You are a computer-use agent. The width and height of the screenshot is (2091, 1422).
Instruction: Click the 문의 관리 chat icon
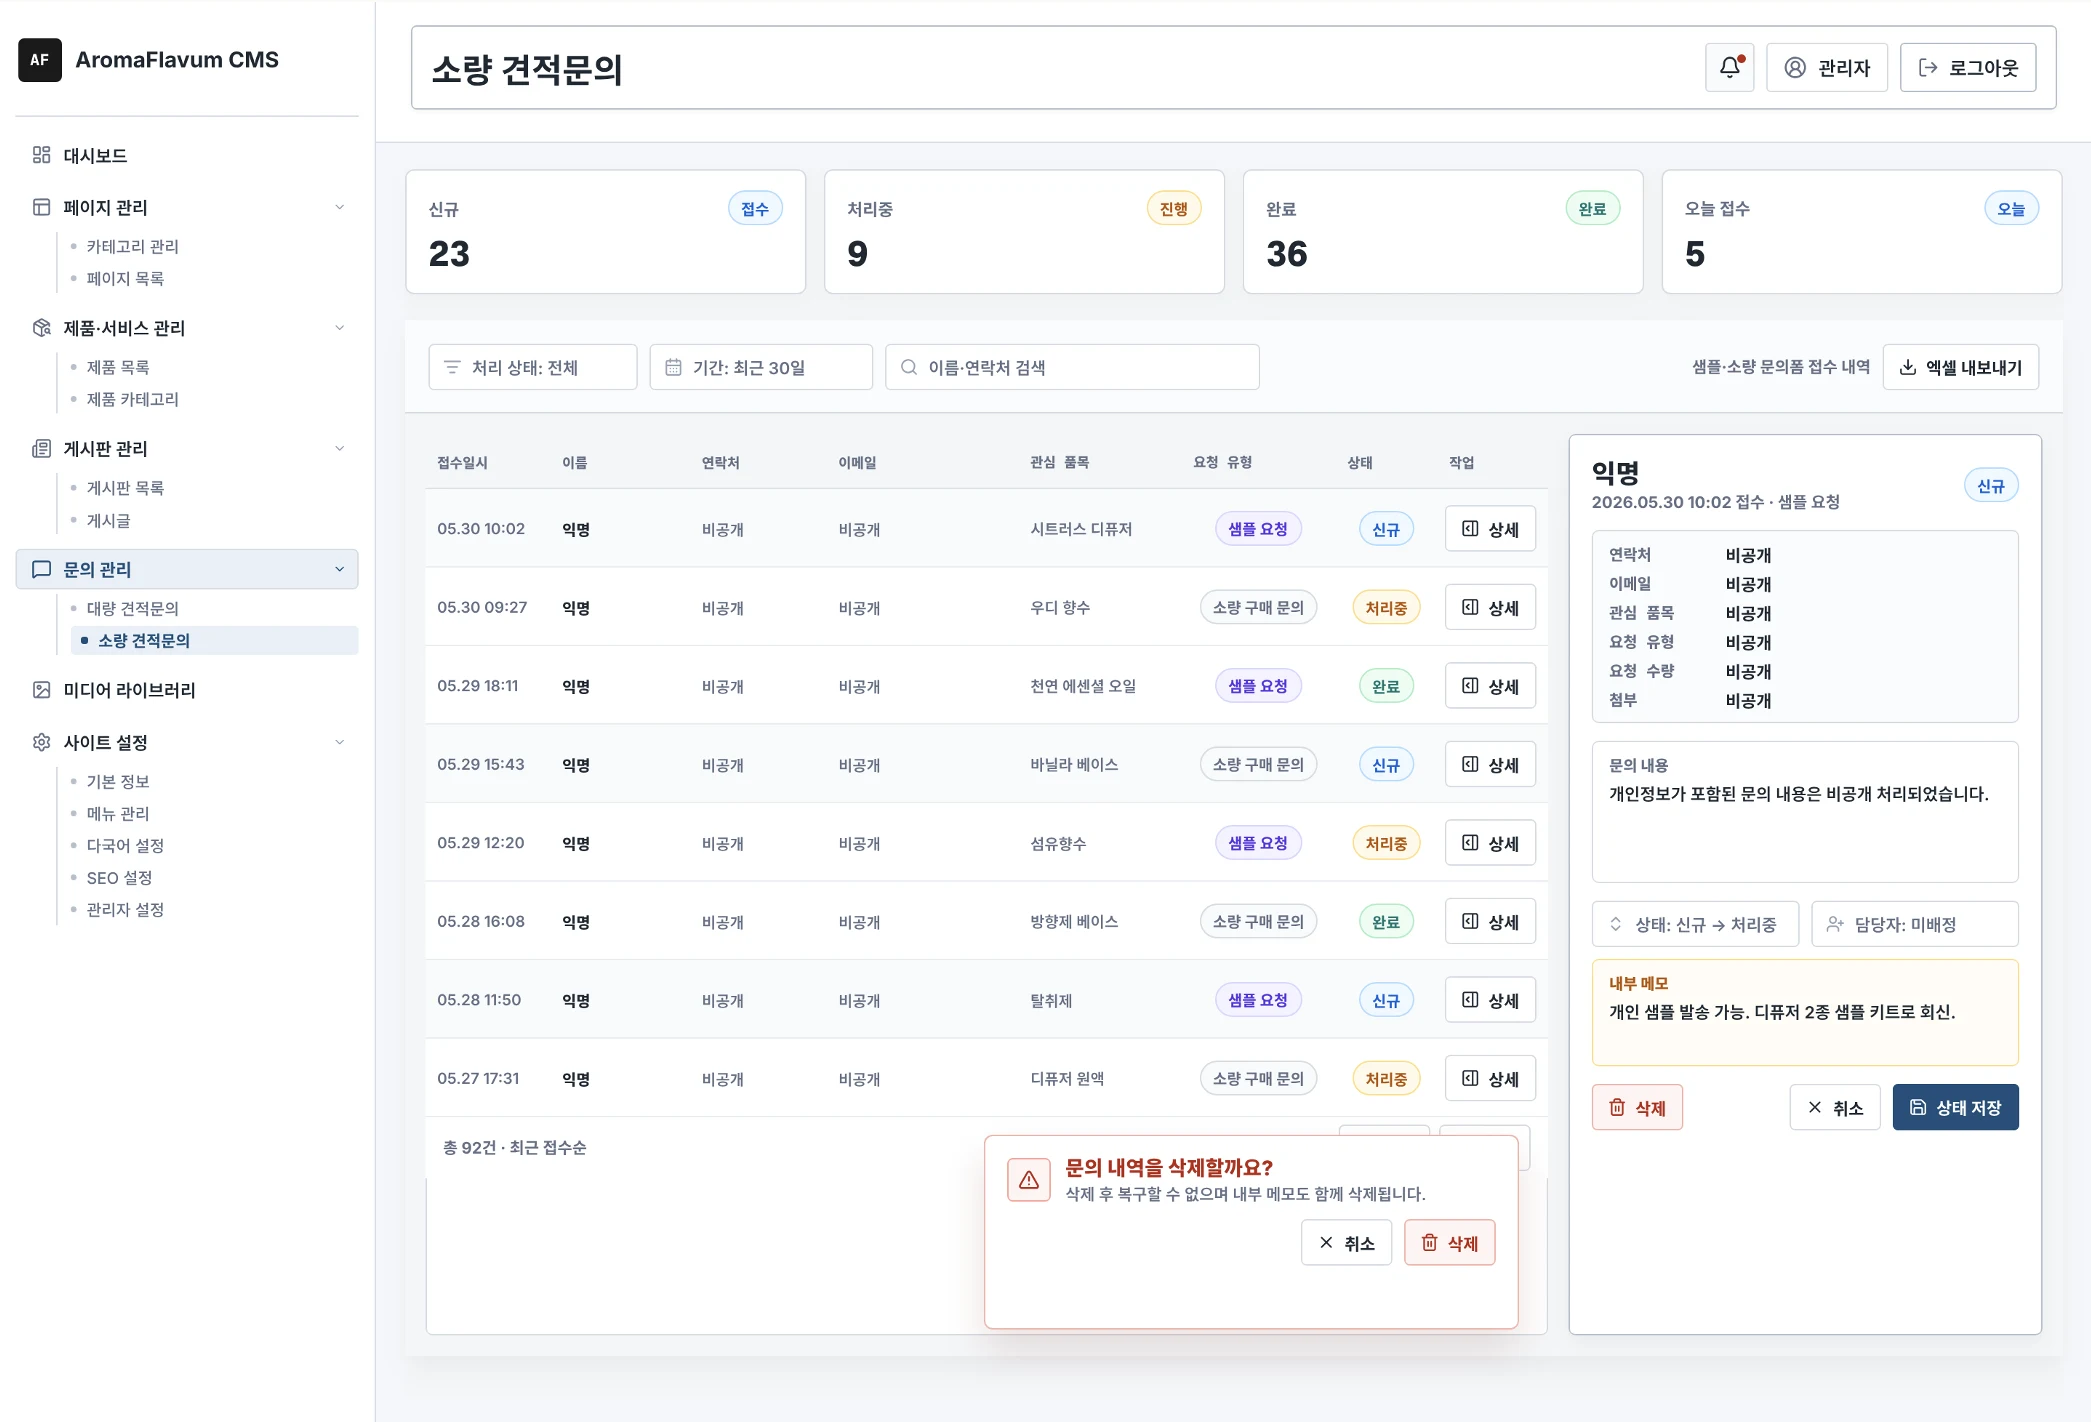(41, 569)
